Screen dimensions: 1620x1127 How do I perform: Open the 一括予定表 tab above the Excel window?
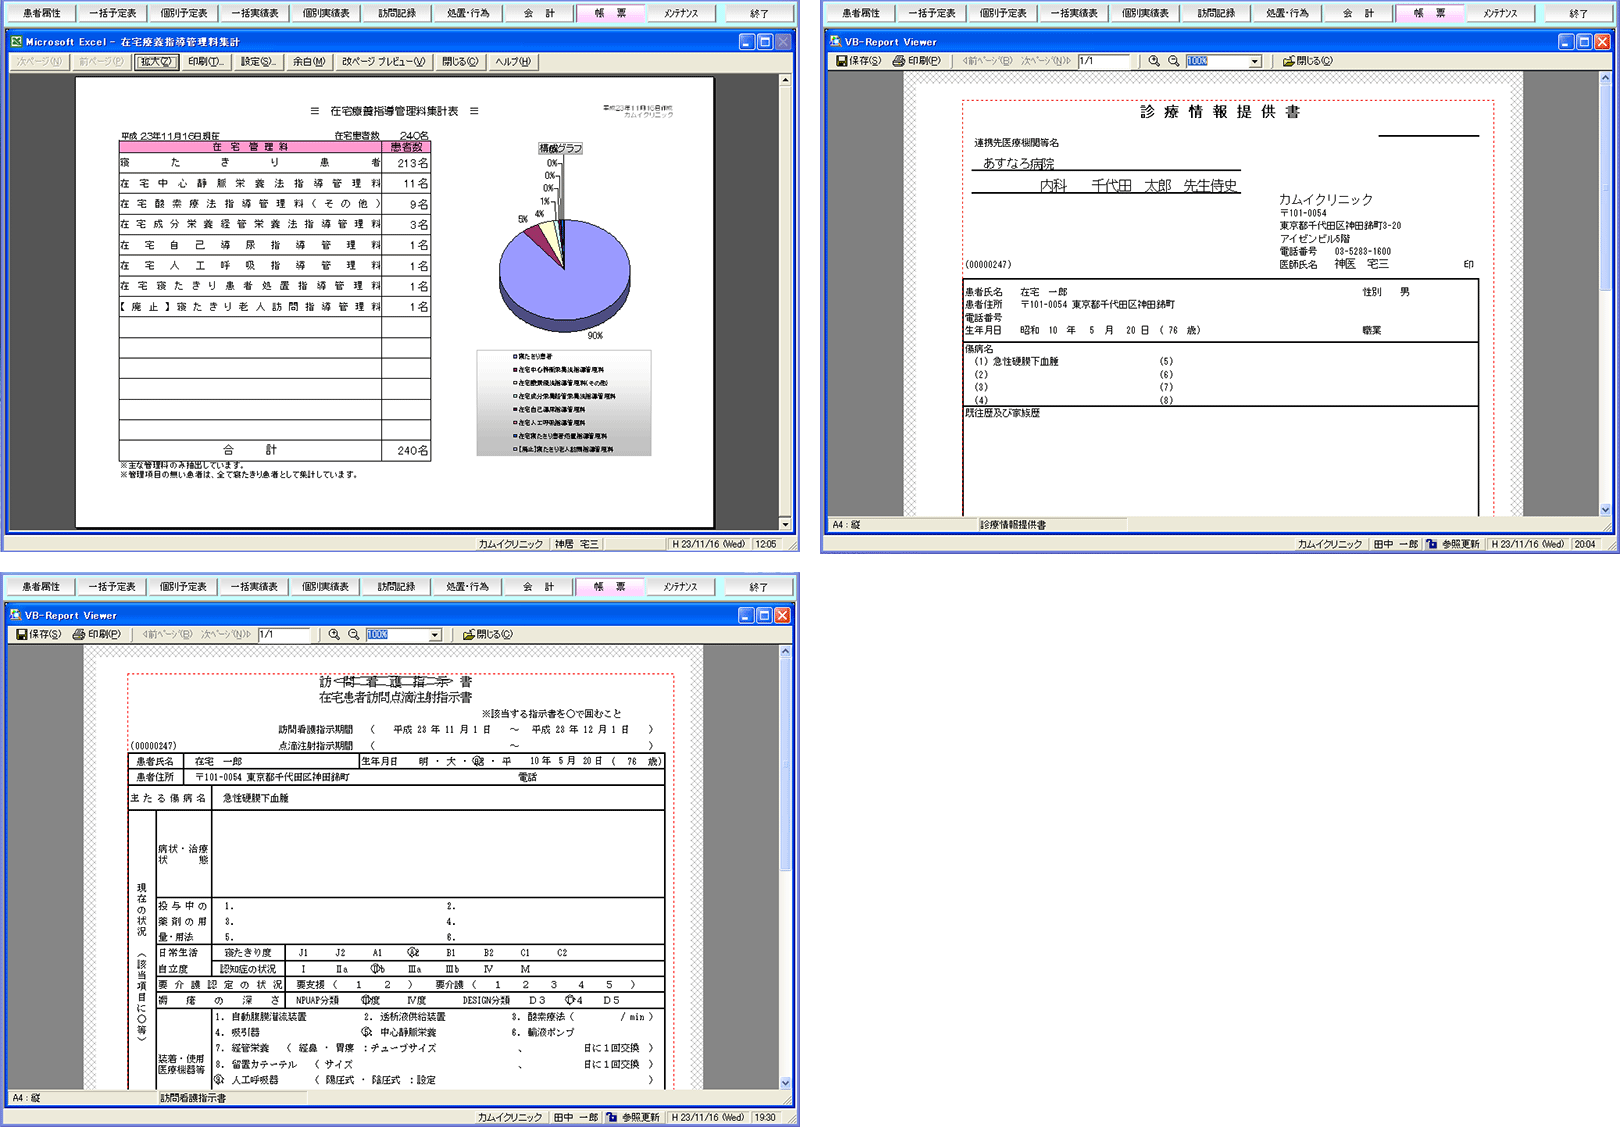pos(113,13)
